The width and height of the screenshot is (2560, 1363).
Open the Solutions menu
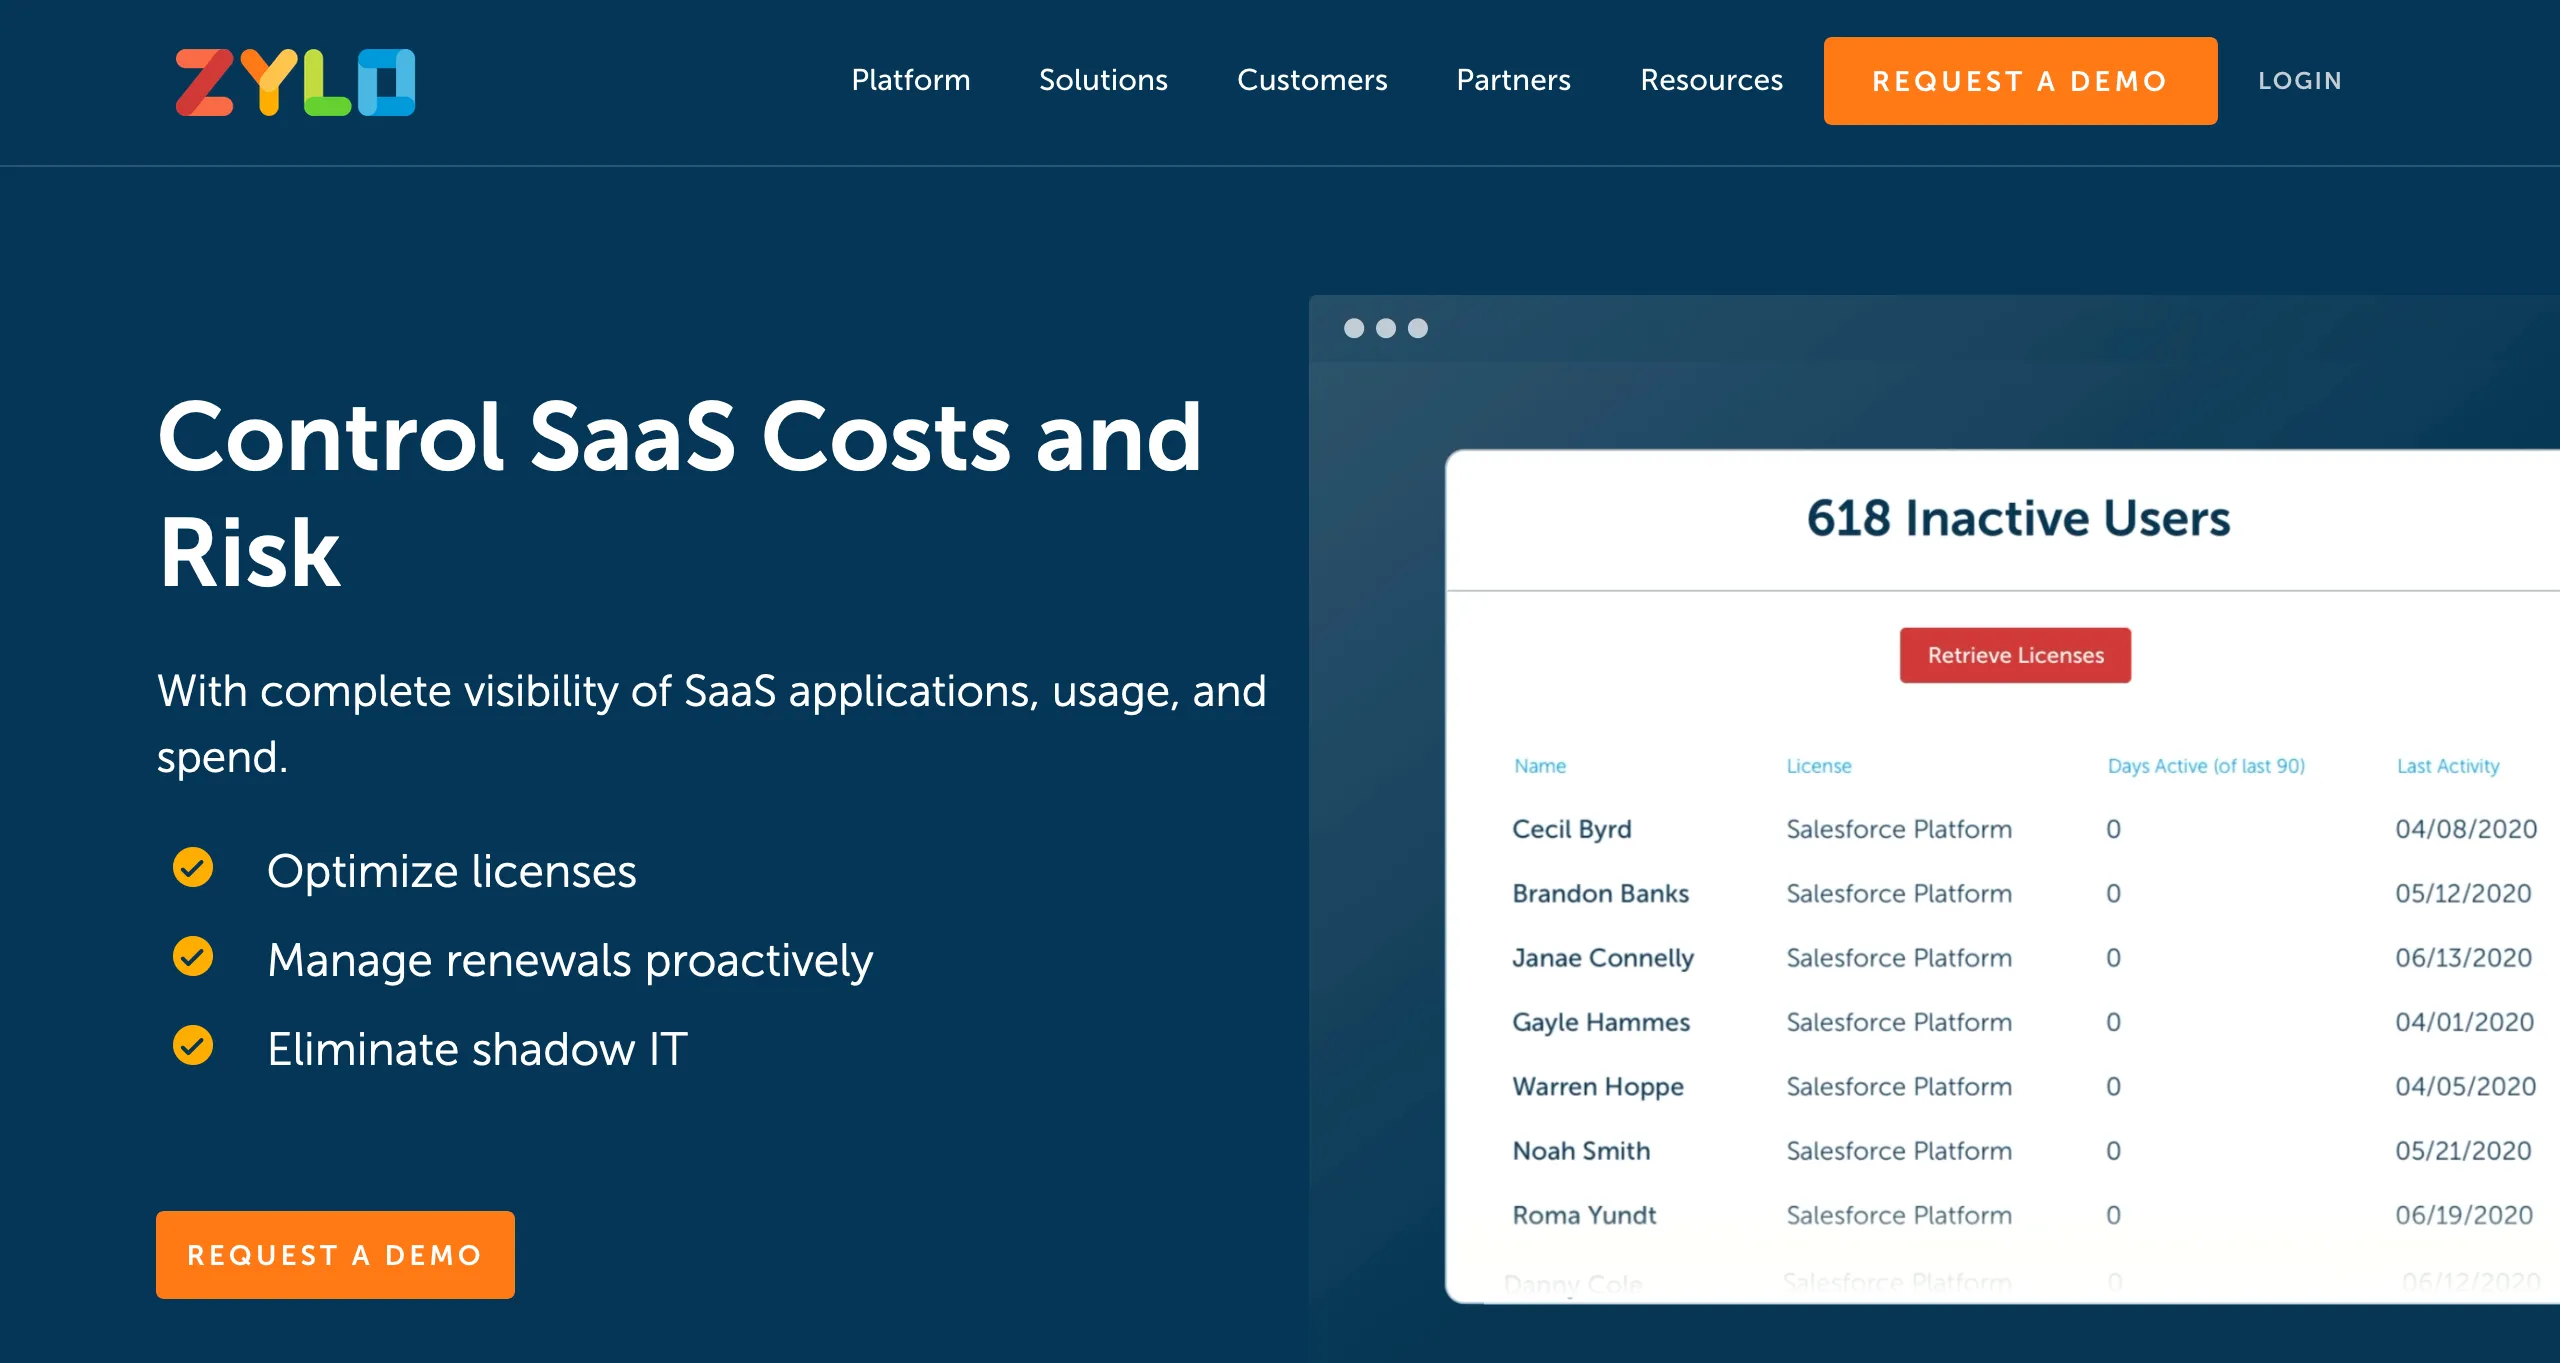[1103, 80]
